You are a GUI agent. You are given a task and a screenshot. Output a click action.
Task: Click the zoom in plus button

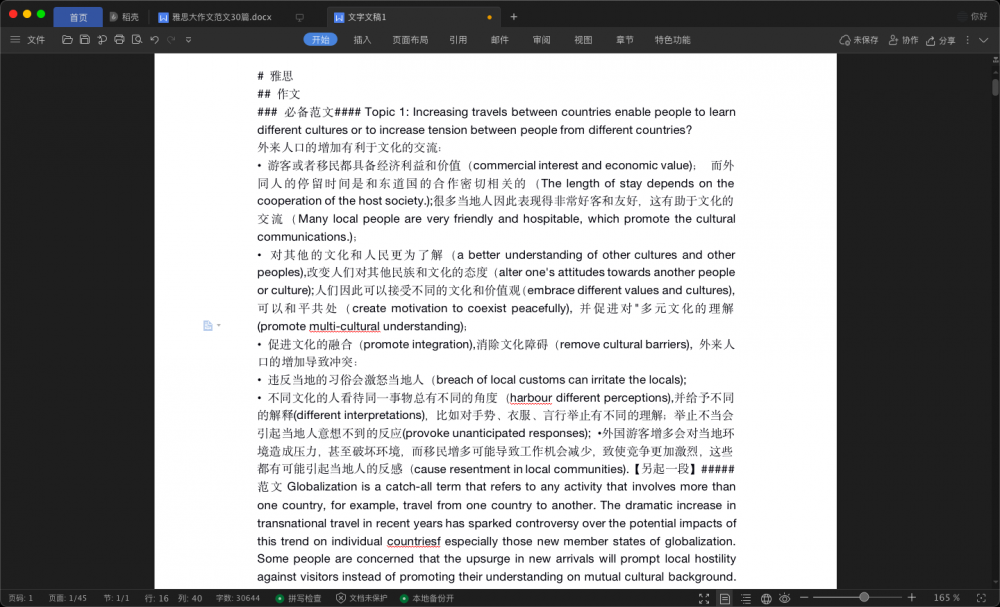tap(912, 598)
